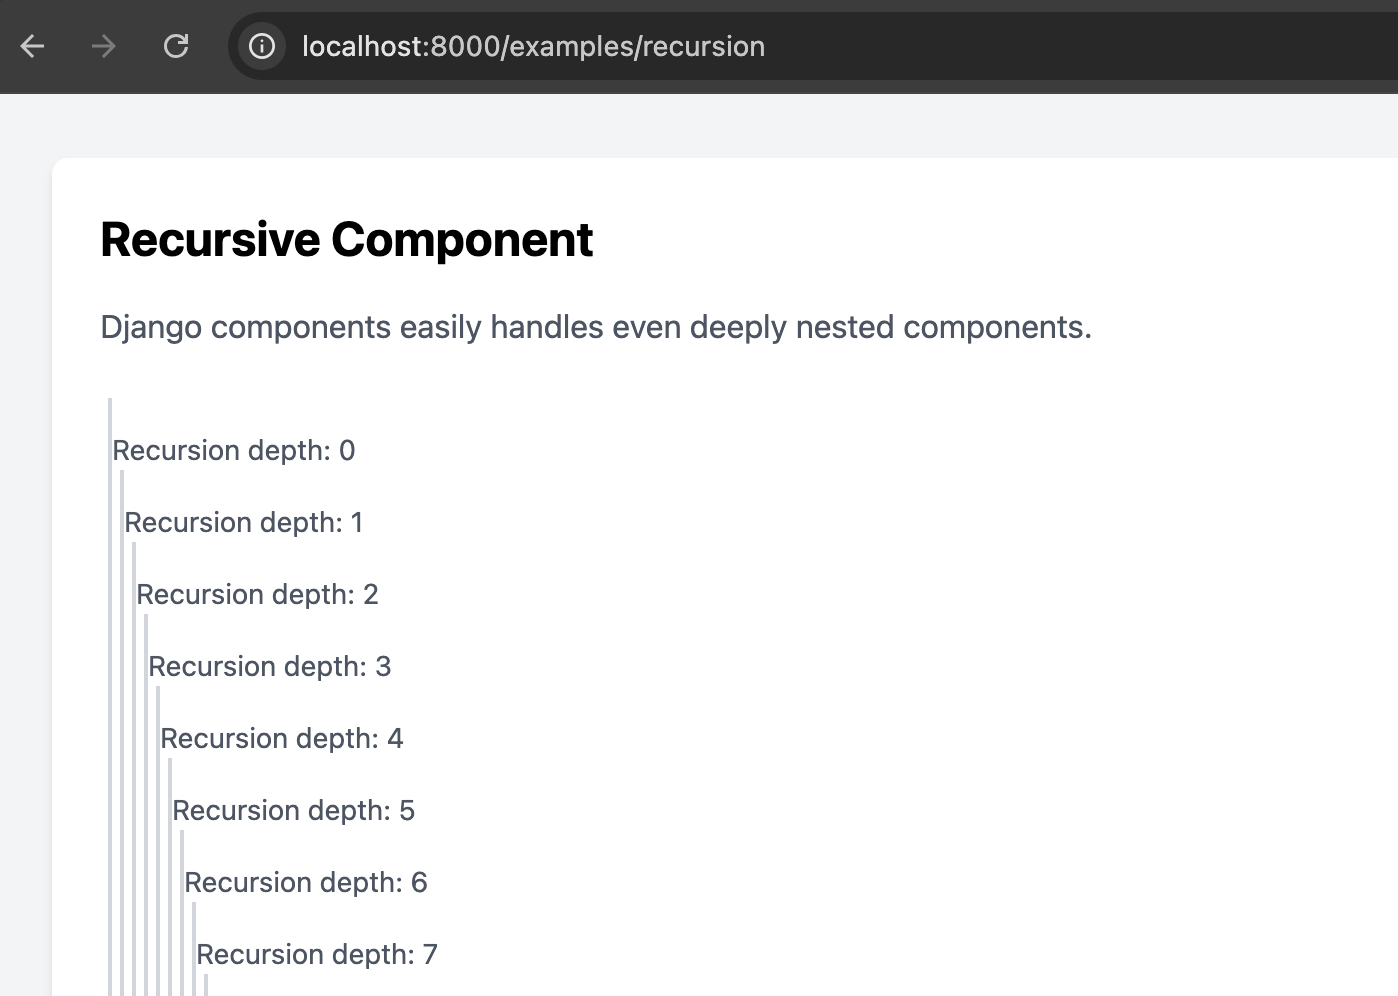The height and width of the screenshot is (996, 1398).
Task: Click the "Recursion depth: 3" line
Action: (x=270, y=667)
